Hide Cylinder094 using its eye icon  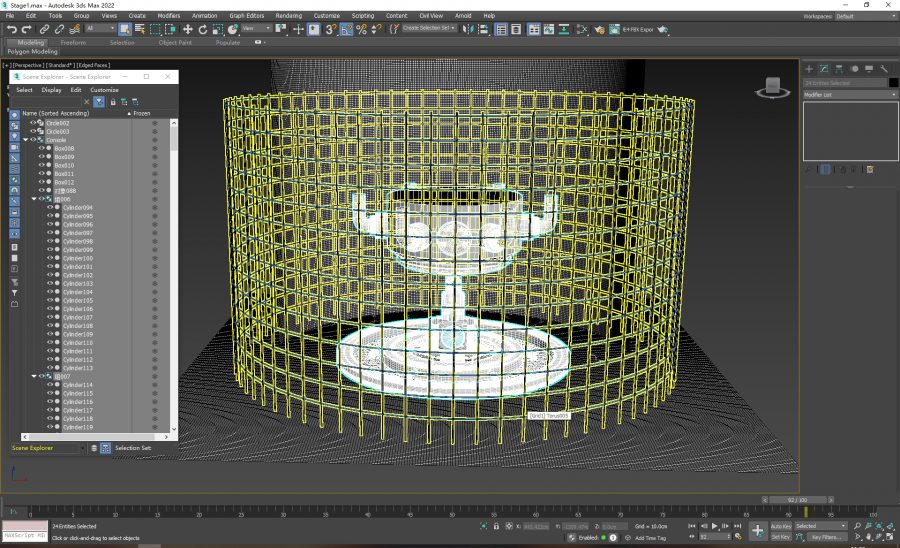[x=50, y=208]
